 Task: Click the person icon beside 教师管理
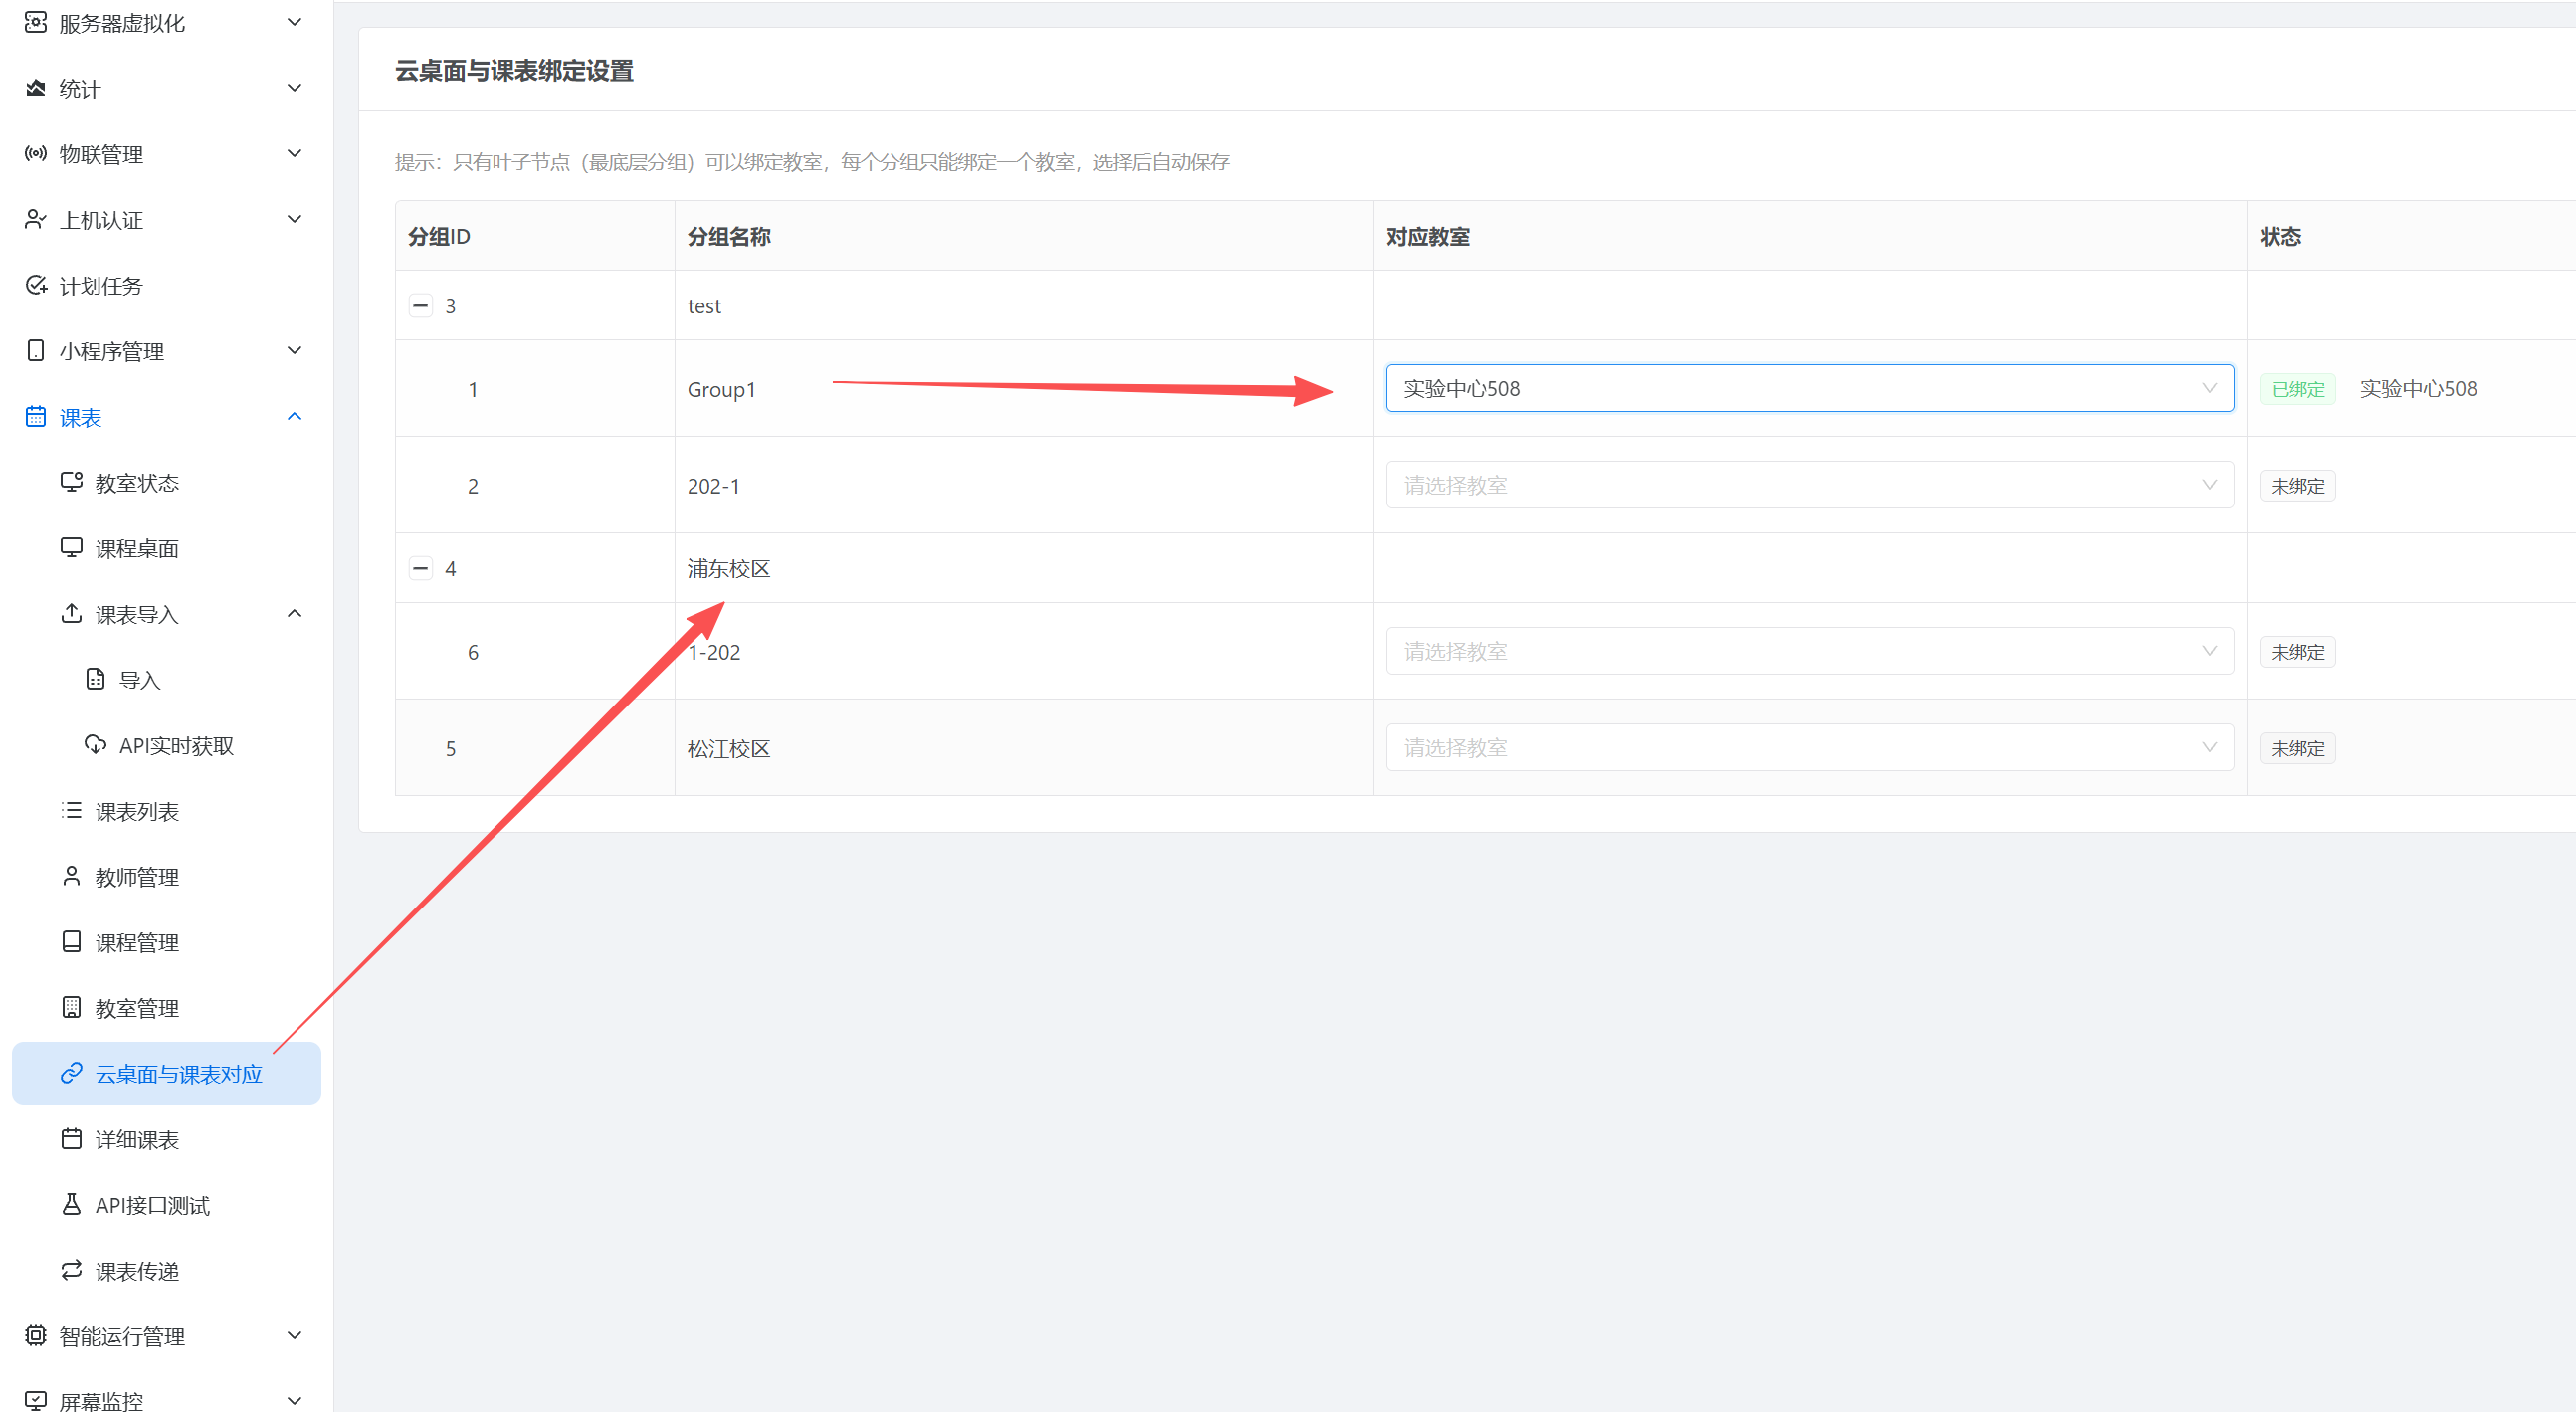click(71, 876)
